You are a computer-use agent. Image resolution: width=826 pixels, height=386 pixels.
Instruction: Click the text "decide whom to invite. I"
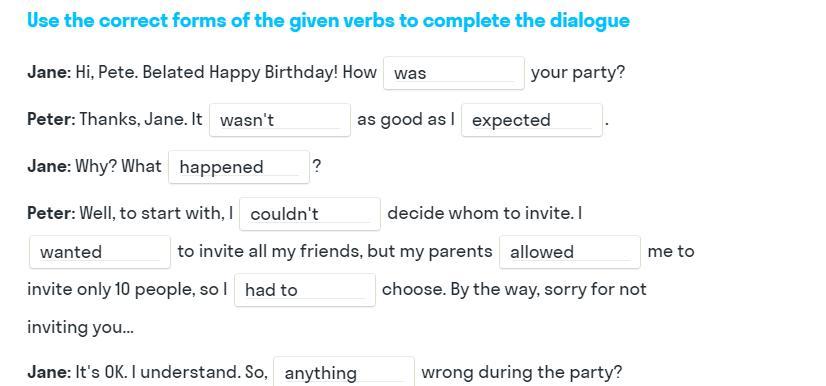[x=484, y=213]
